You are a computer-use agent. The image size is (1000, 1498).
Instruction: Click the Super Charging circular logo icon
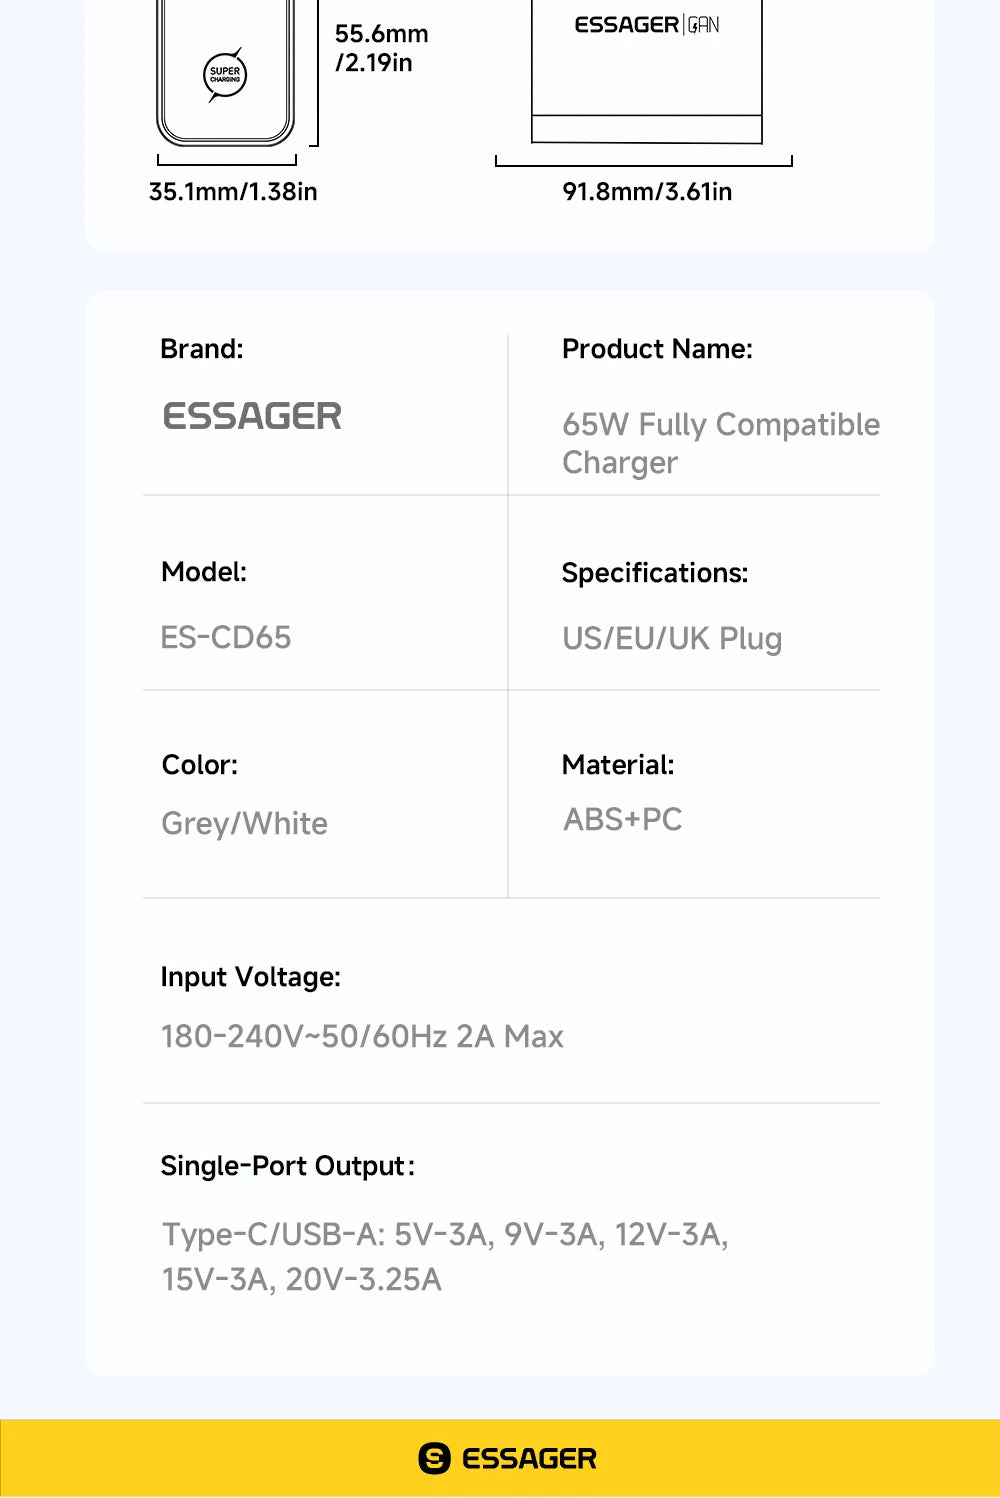click(x=225, y=75)
